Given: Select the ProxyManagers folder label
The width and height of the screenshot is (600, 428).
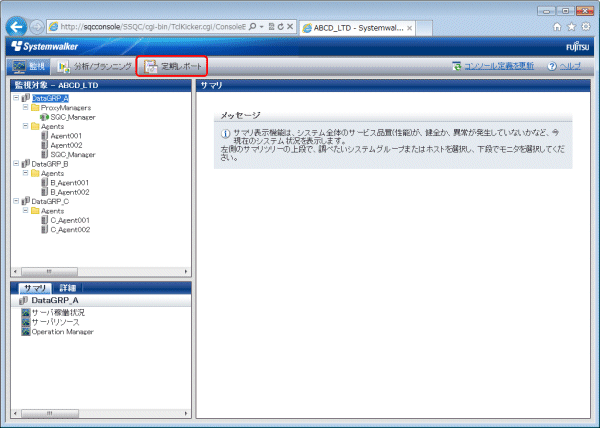Looking at the screenshot, I should pyautogui.click(x=66, y=108).
